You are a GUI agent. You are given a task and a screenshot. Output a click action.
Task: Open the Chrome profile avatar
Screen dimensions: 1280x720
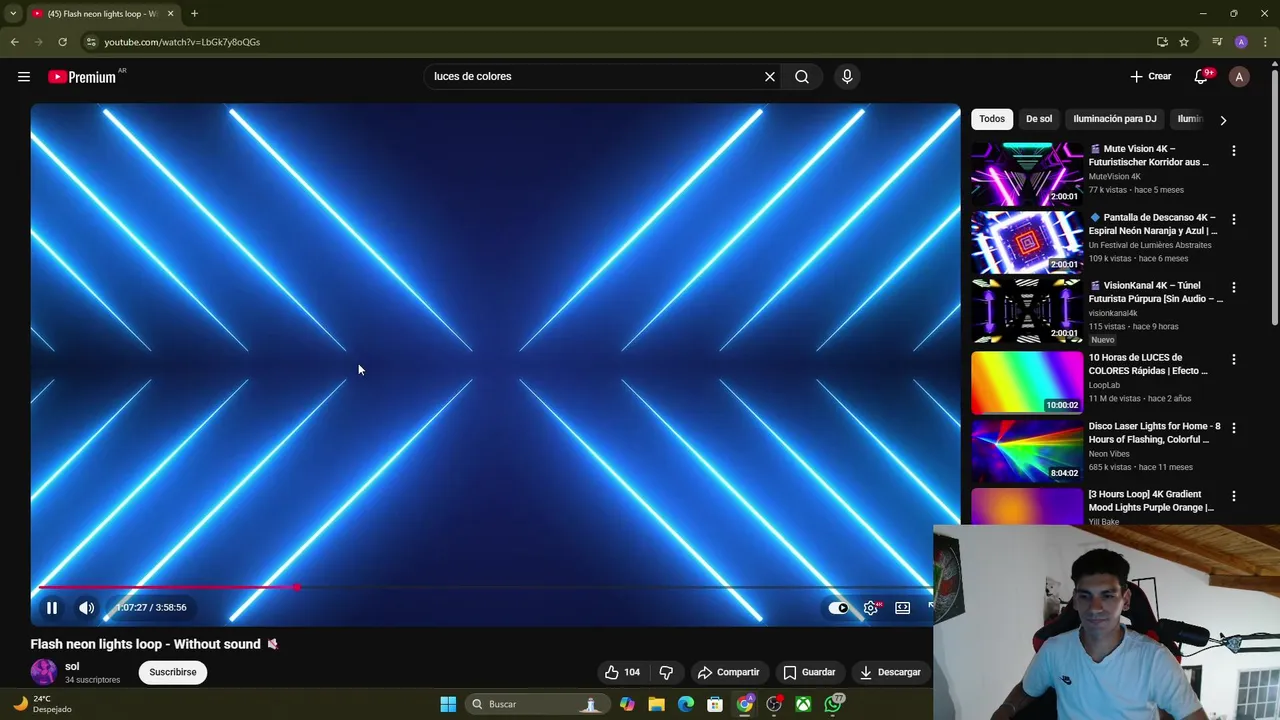[x=1241, y=42]
